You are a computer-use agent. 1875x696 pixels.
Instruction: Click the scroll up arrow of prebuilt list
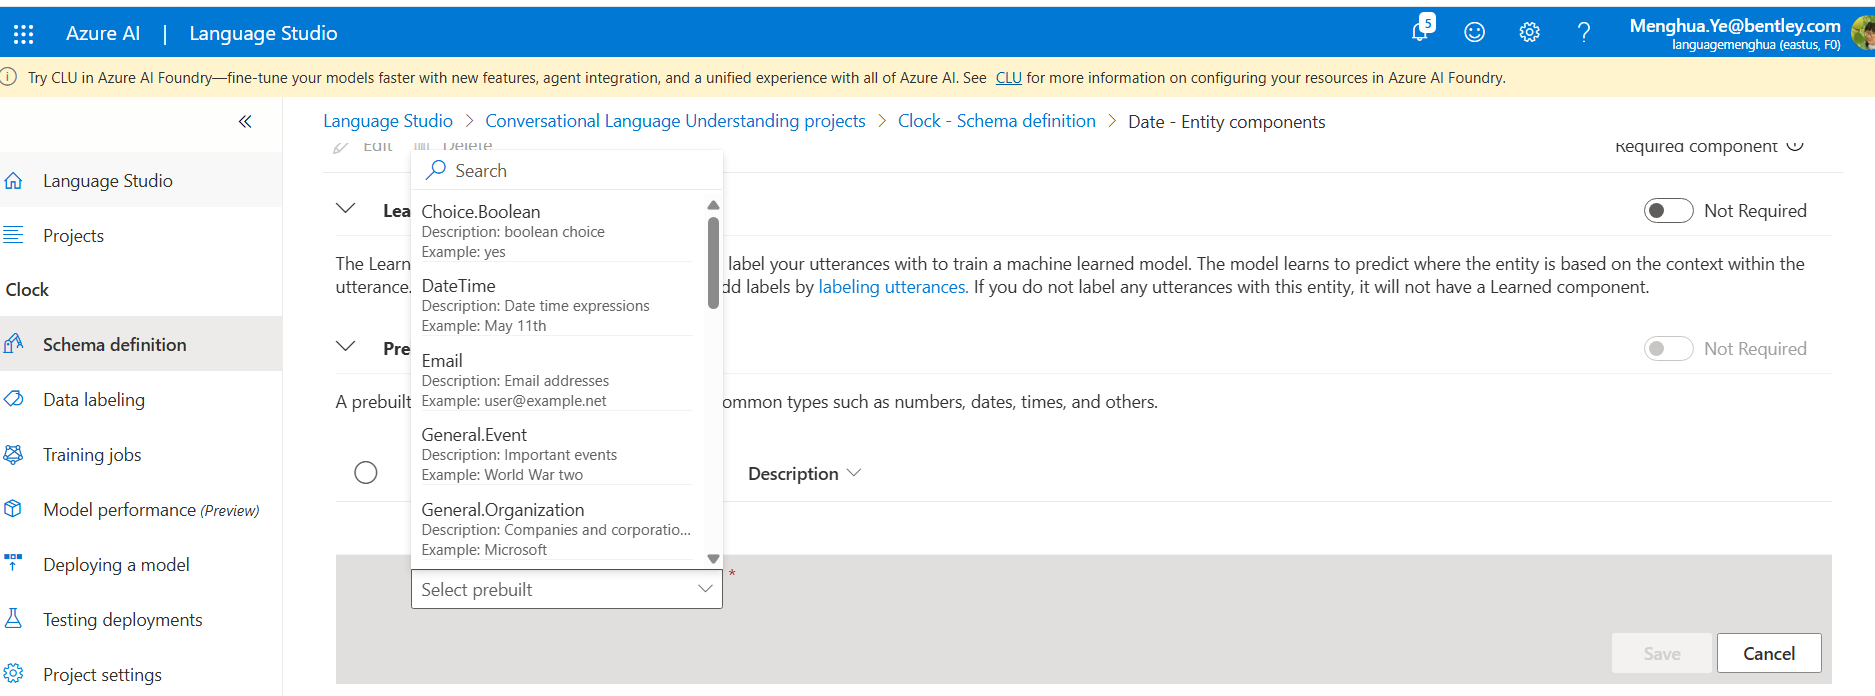coord(713,205)
